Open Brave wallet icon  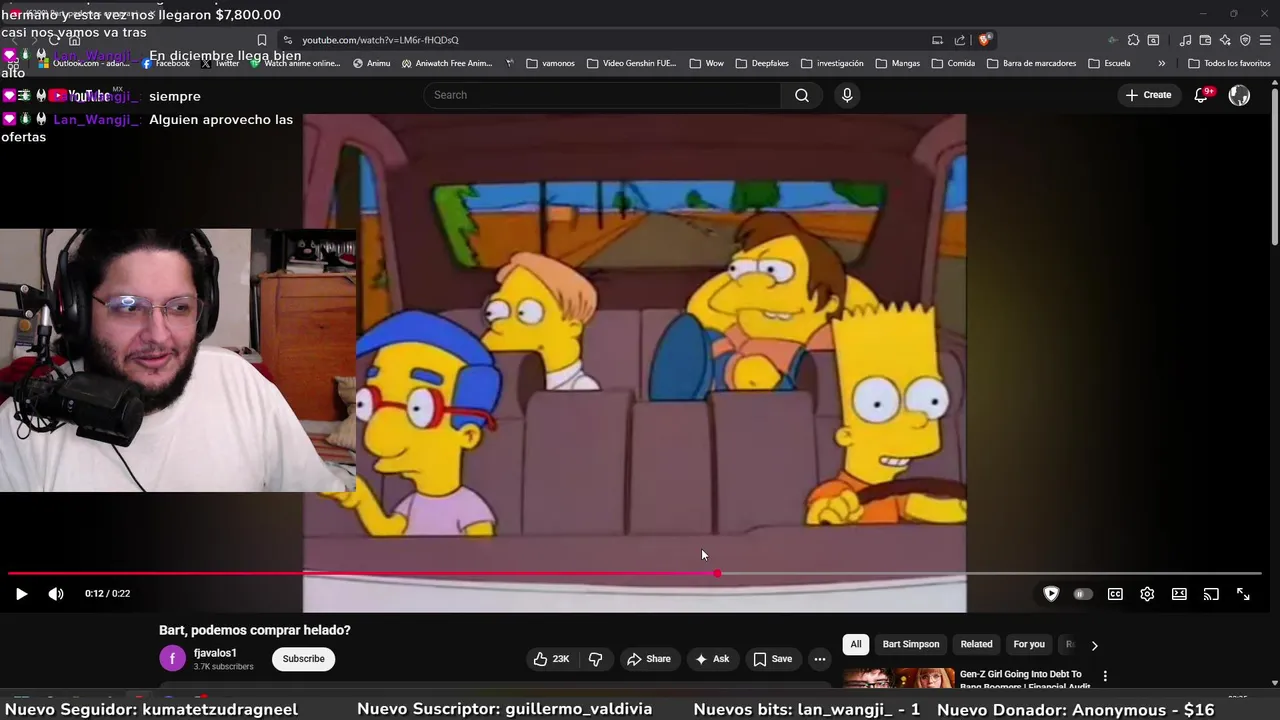click(1205, 40)
